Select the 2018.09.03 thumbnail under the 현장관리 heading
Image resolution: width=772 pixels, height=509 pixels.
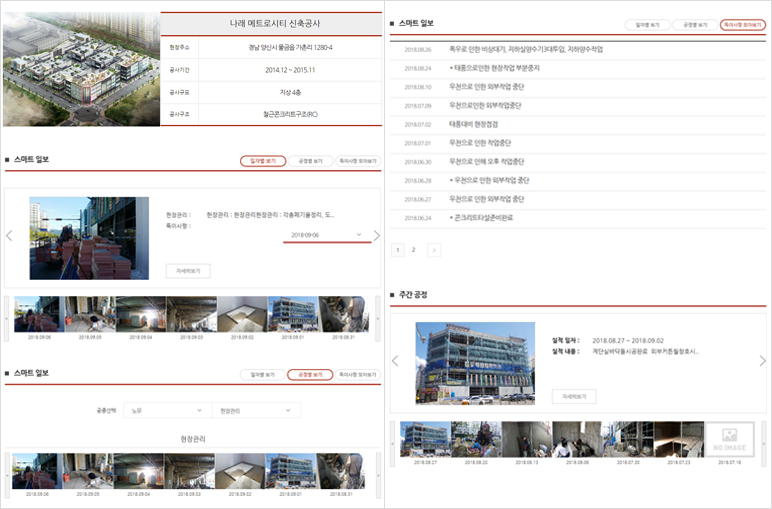click(189, 471)
